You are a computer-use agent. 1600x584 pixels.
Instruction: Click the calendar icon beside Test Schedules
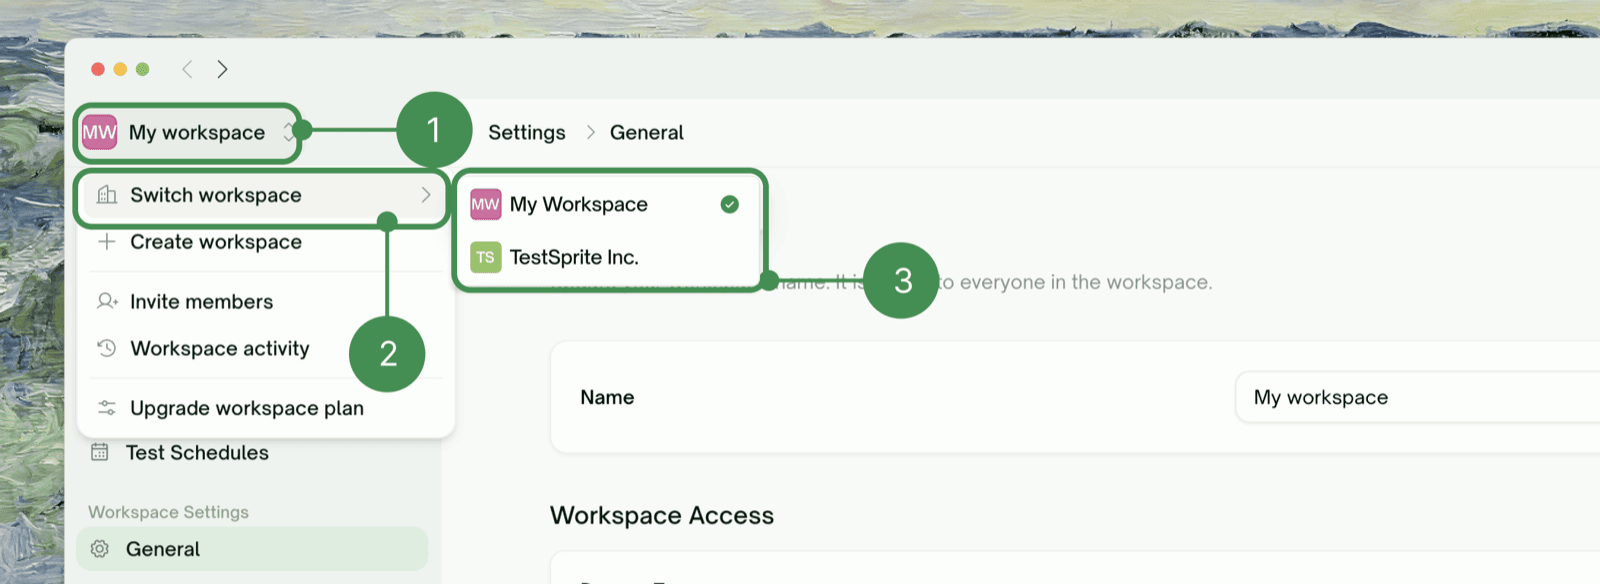tap(99, 452)
